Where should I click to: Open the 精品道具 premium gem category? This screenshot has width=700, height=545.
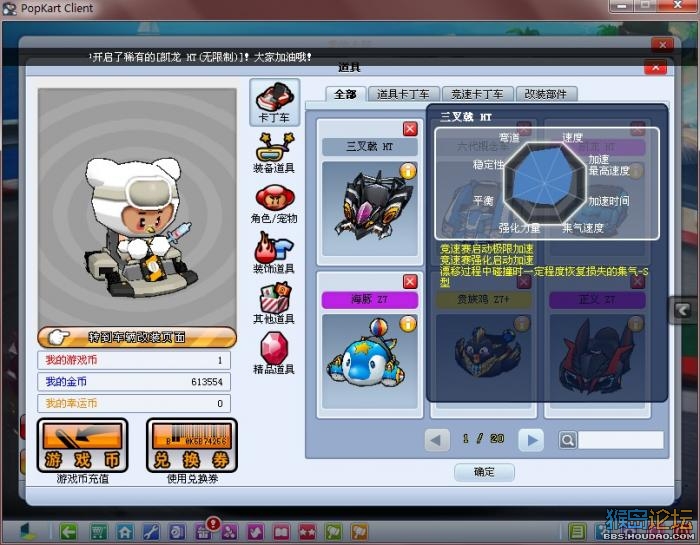pyautogui.click(x=274, y=354)
